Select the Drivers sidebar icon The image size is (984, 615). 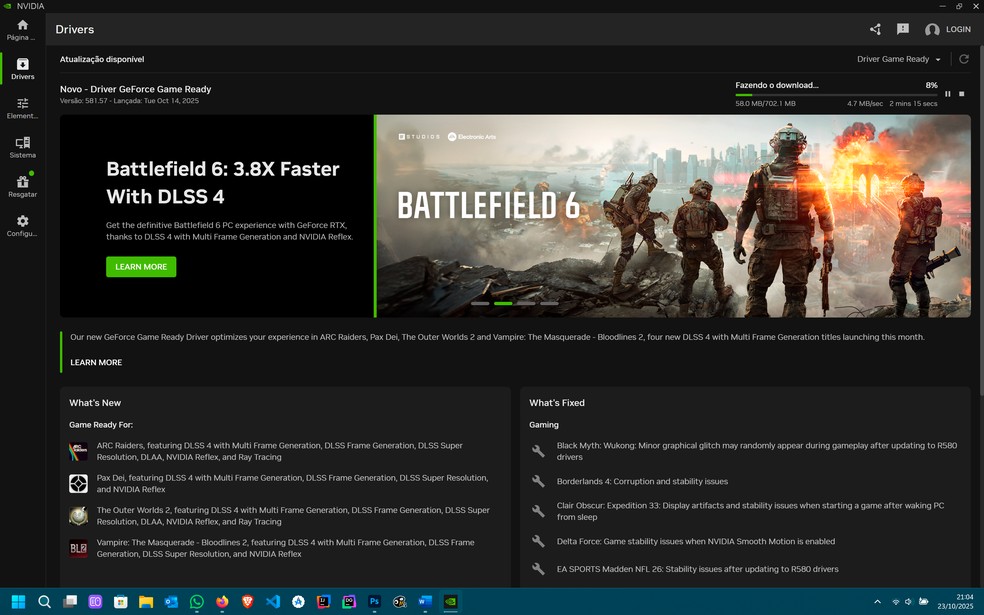click(x=22, y=69)
